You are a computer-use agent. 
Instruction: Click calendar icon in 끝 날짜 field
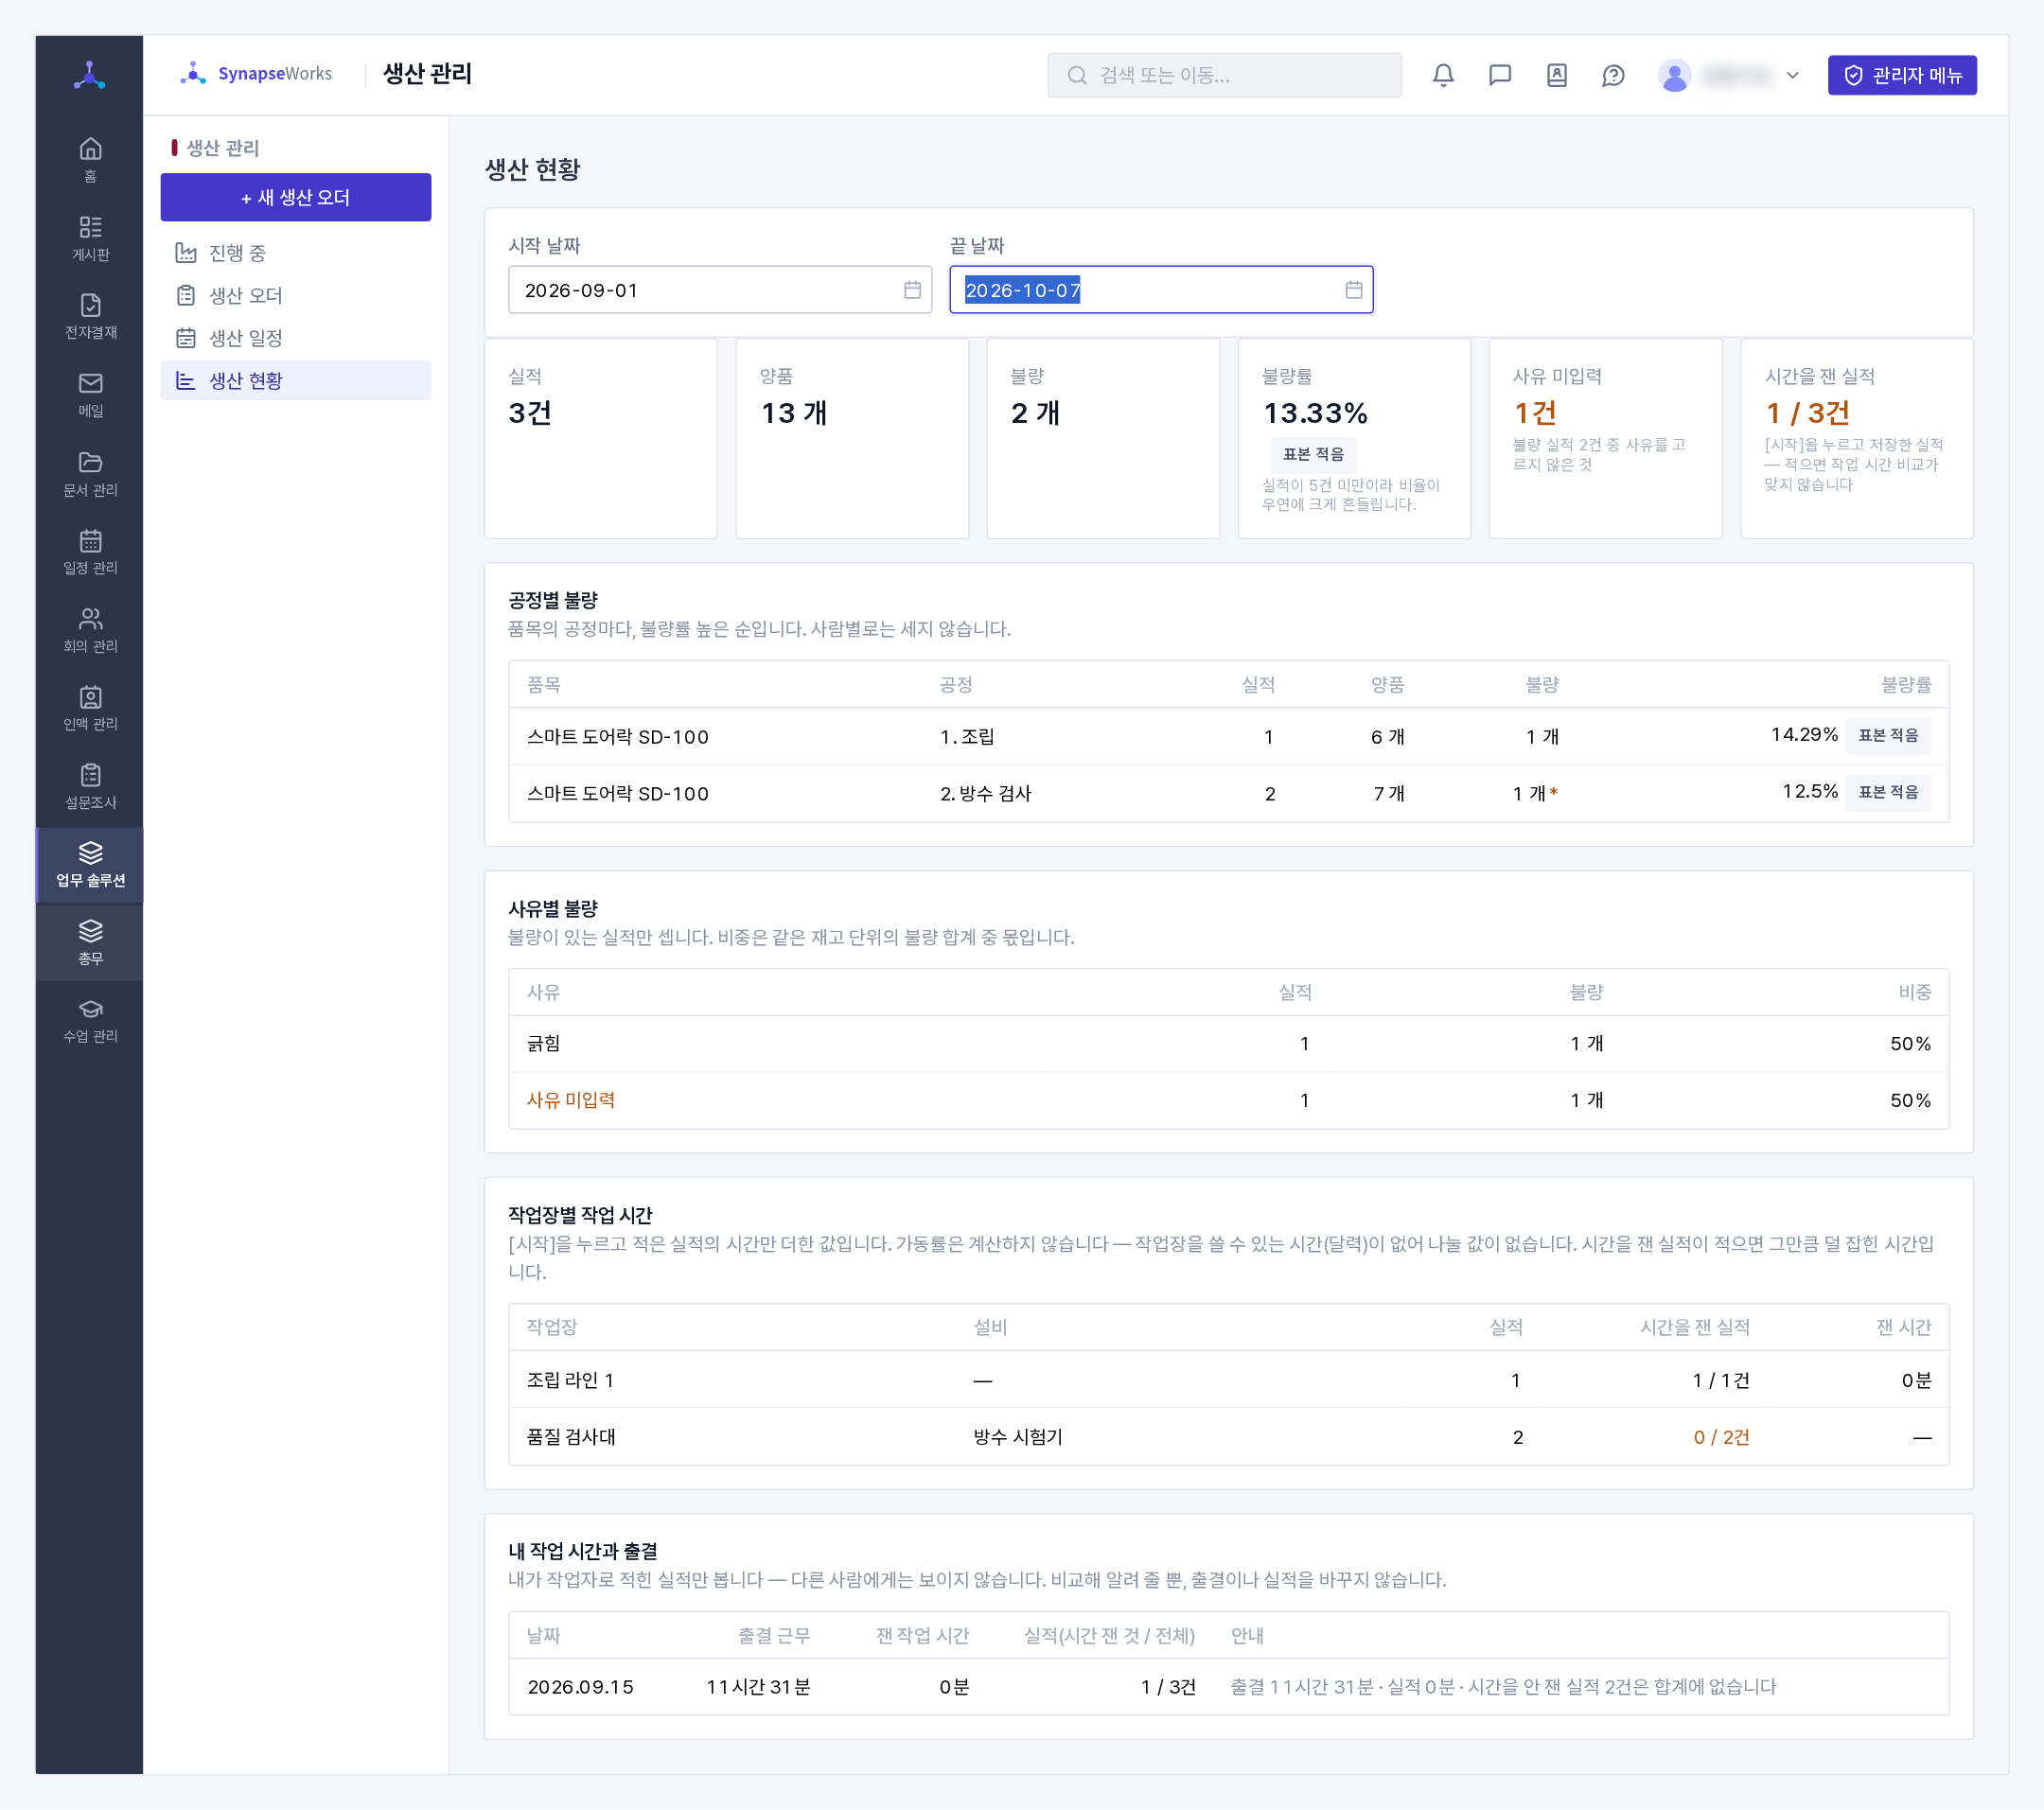(x=1353, y=290)
